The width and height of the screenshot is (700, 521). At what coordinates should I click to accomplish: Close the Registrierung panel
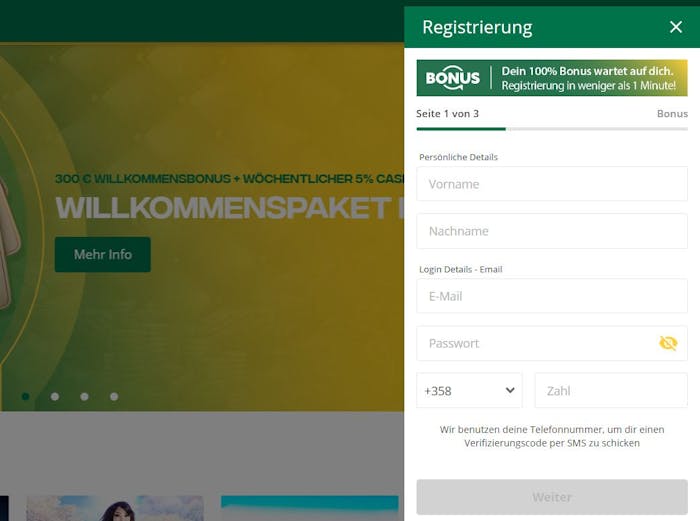click(x=676, y=27)
